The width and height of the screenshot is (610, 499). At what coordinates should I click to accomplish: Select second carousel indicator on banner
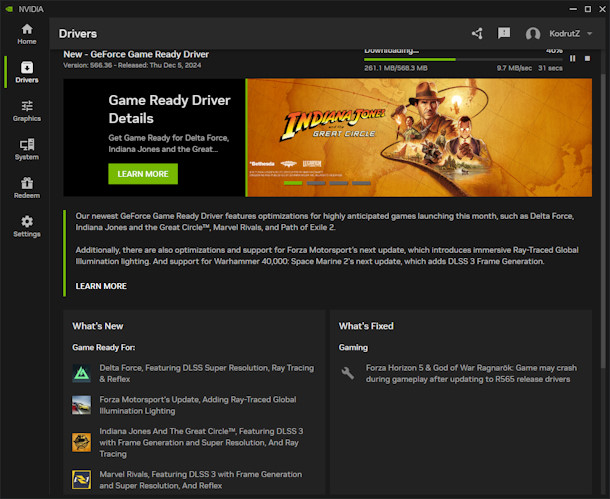pos(316,184)
